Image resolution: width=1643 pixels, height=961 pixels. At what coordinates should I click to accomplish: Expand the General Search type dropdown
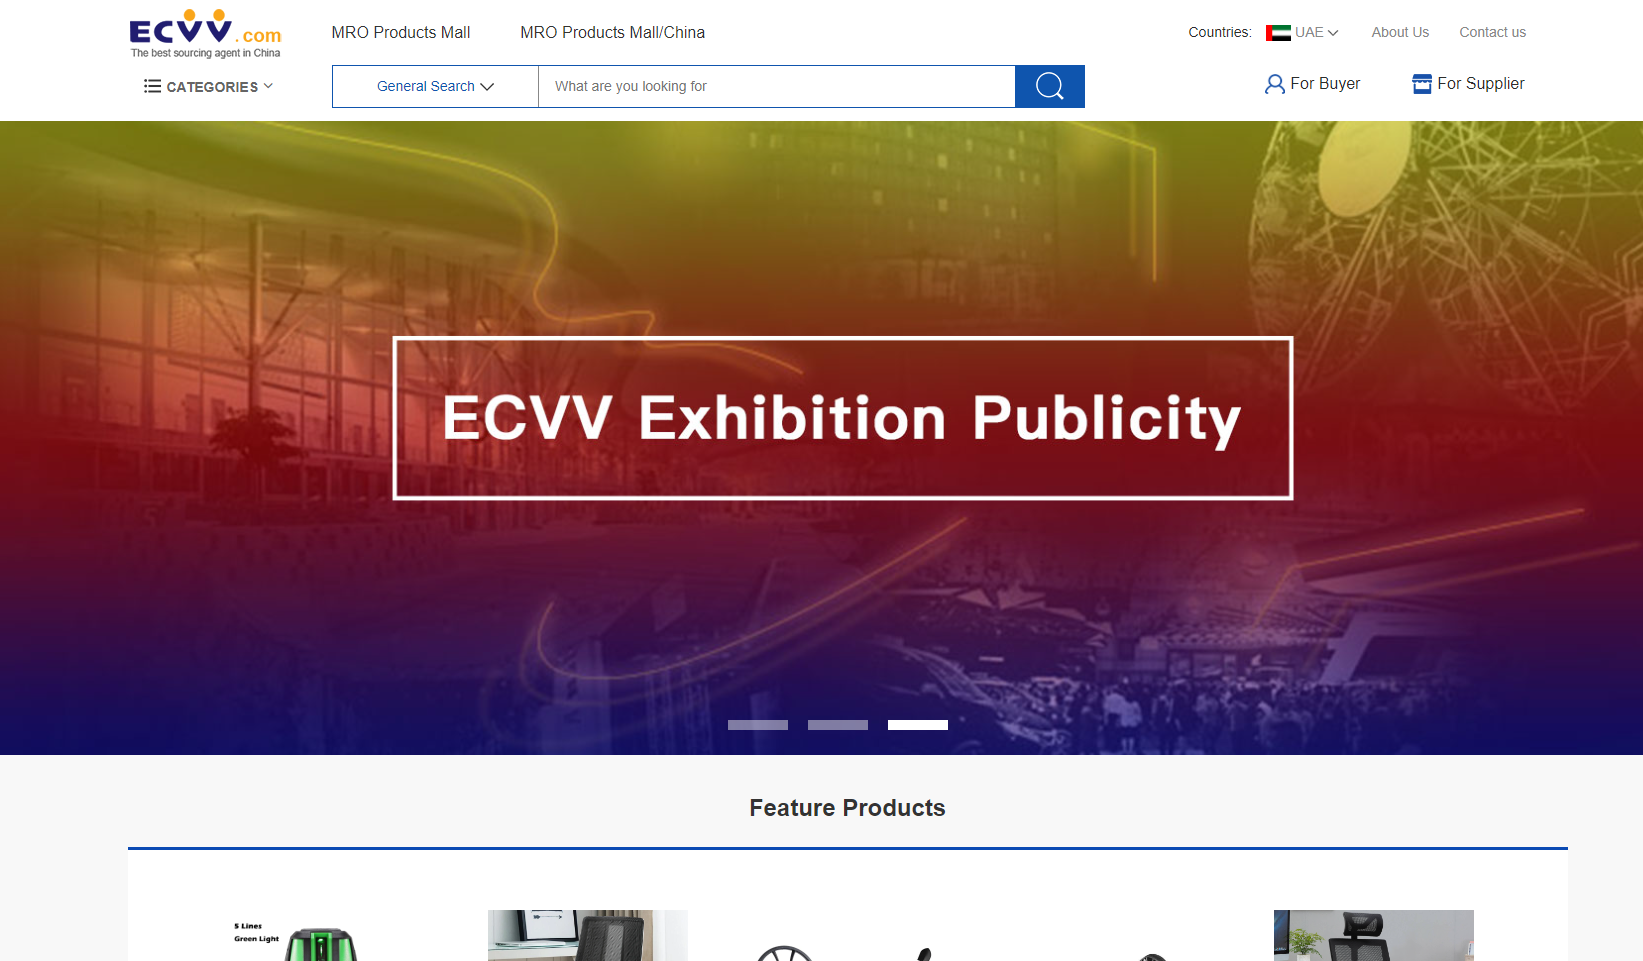[435, 86]
